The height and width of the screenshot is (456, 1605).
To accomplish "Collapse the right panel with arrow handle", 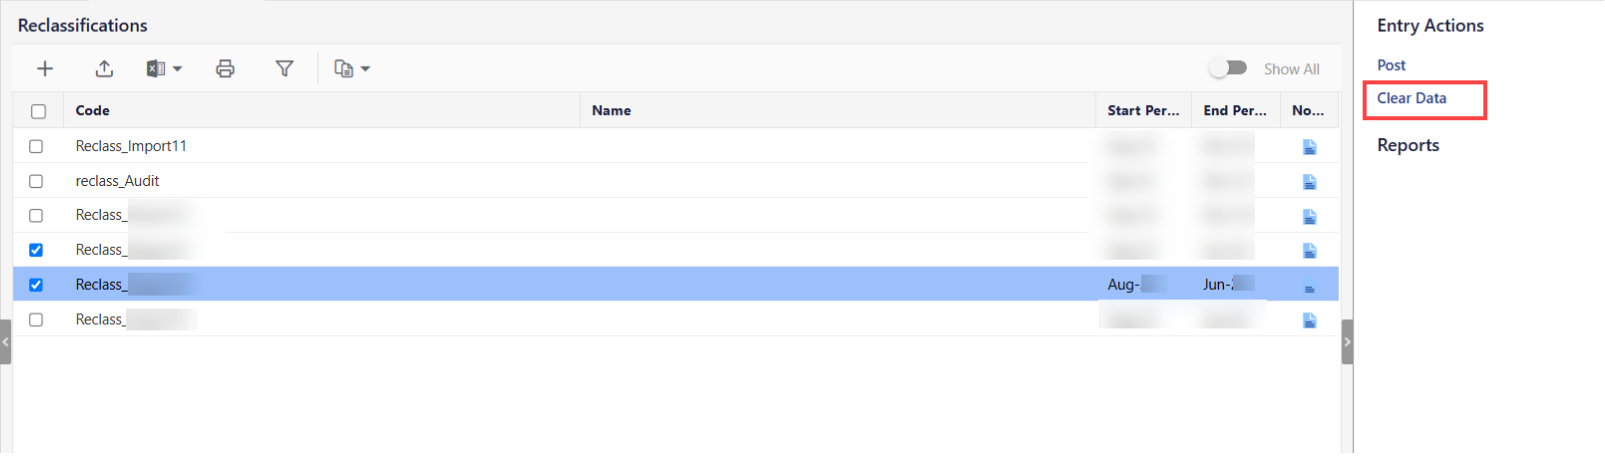I will click(1347, 342).
